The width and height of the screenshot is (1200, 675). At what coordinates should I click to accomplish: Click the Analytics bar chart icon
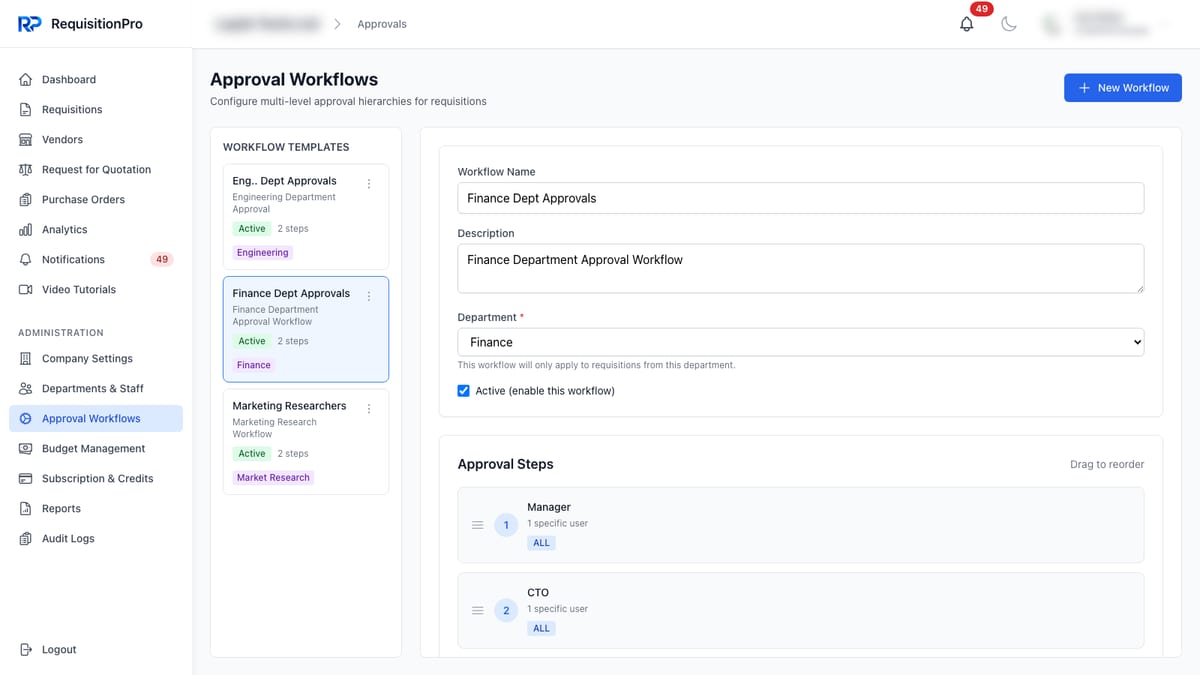pos(26,229)
